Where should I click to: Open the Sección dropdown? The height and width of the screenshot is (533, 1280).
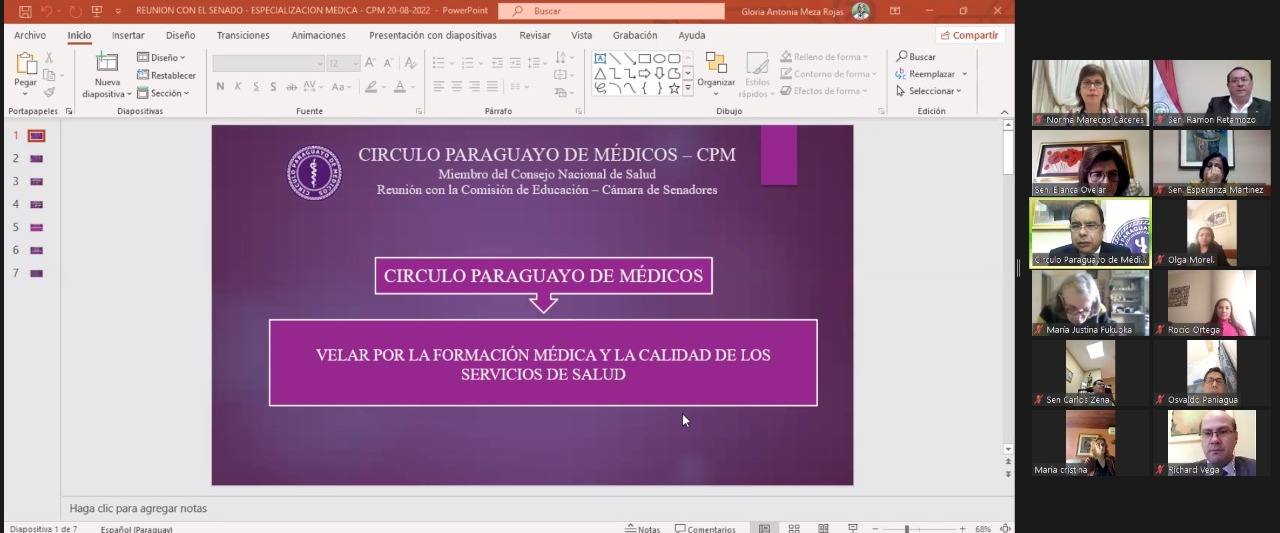(x=163, y=93)
